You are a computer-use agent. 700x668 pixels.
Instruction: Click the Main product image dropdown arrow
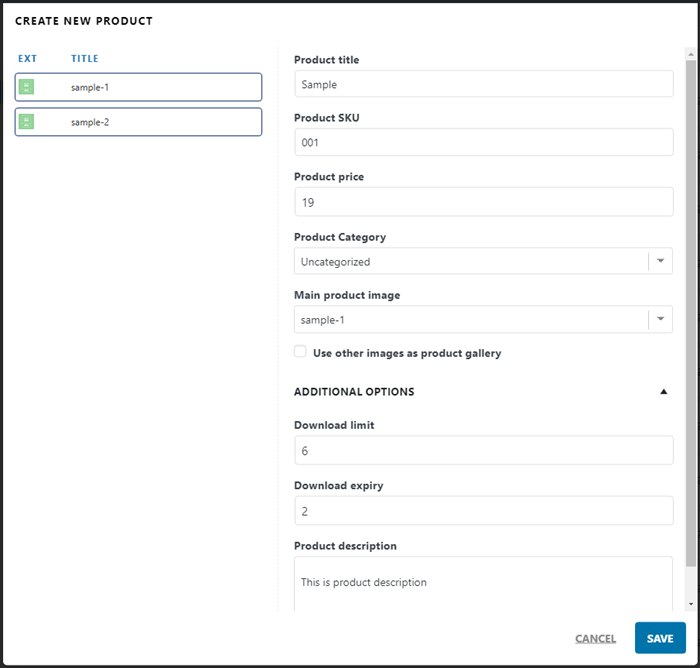pyautogui.click(x=660, y=320)
